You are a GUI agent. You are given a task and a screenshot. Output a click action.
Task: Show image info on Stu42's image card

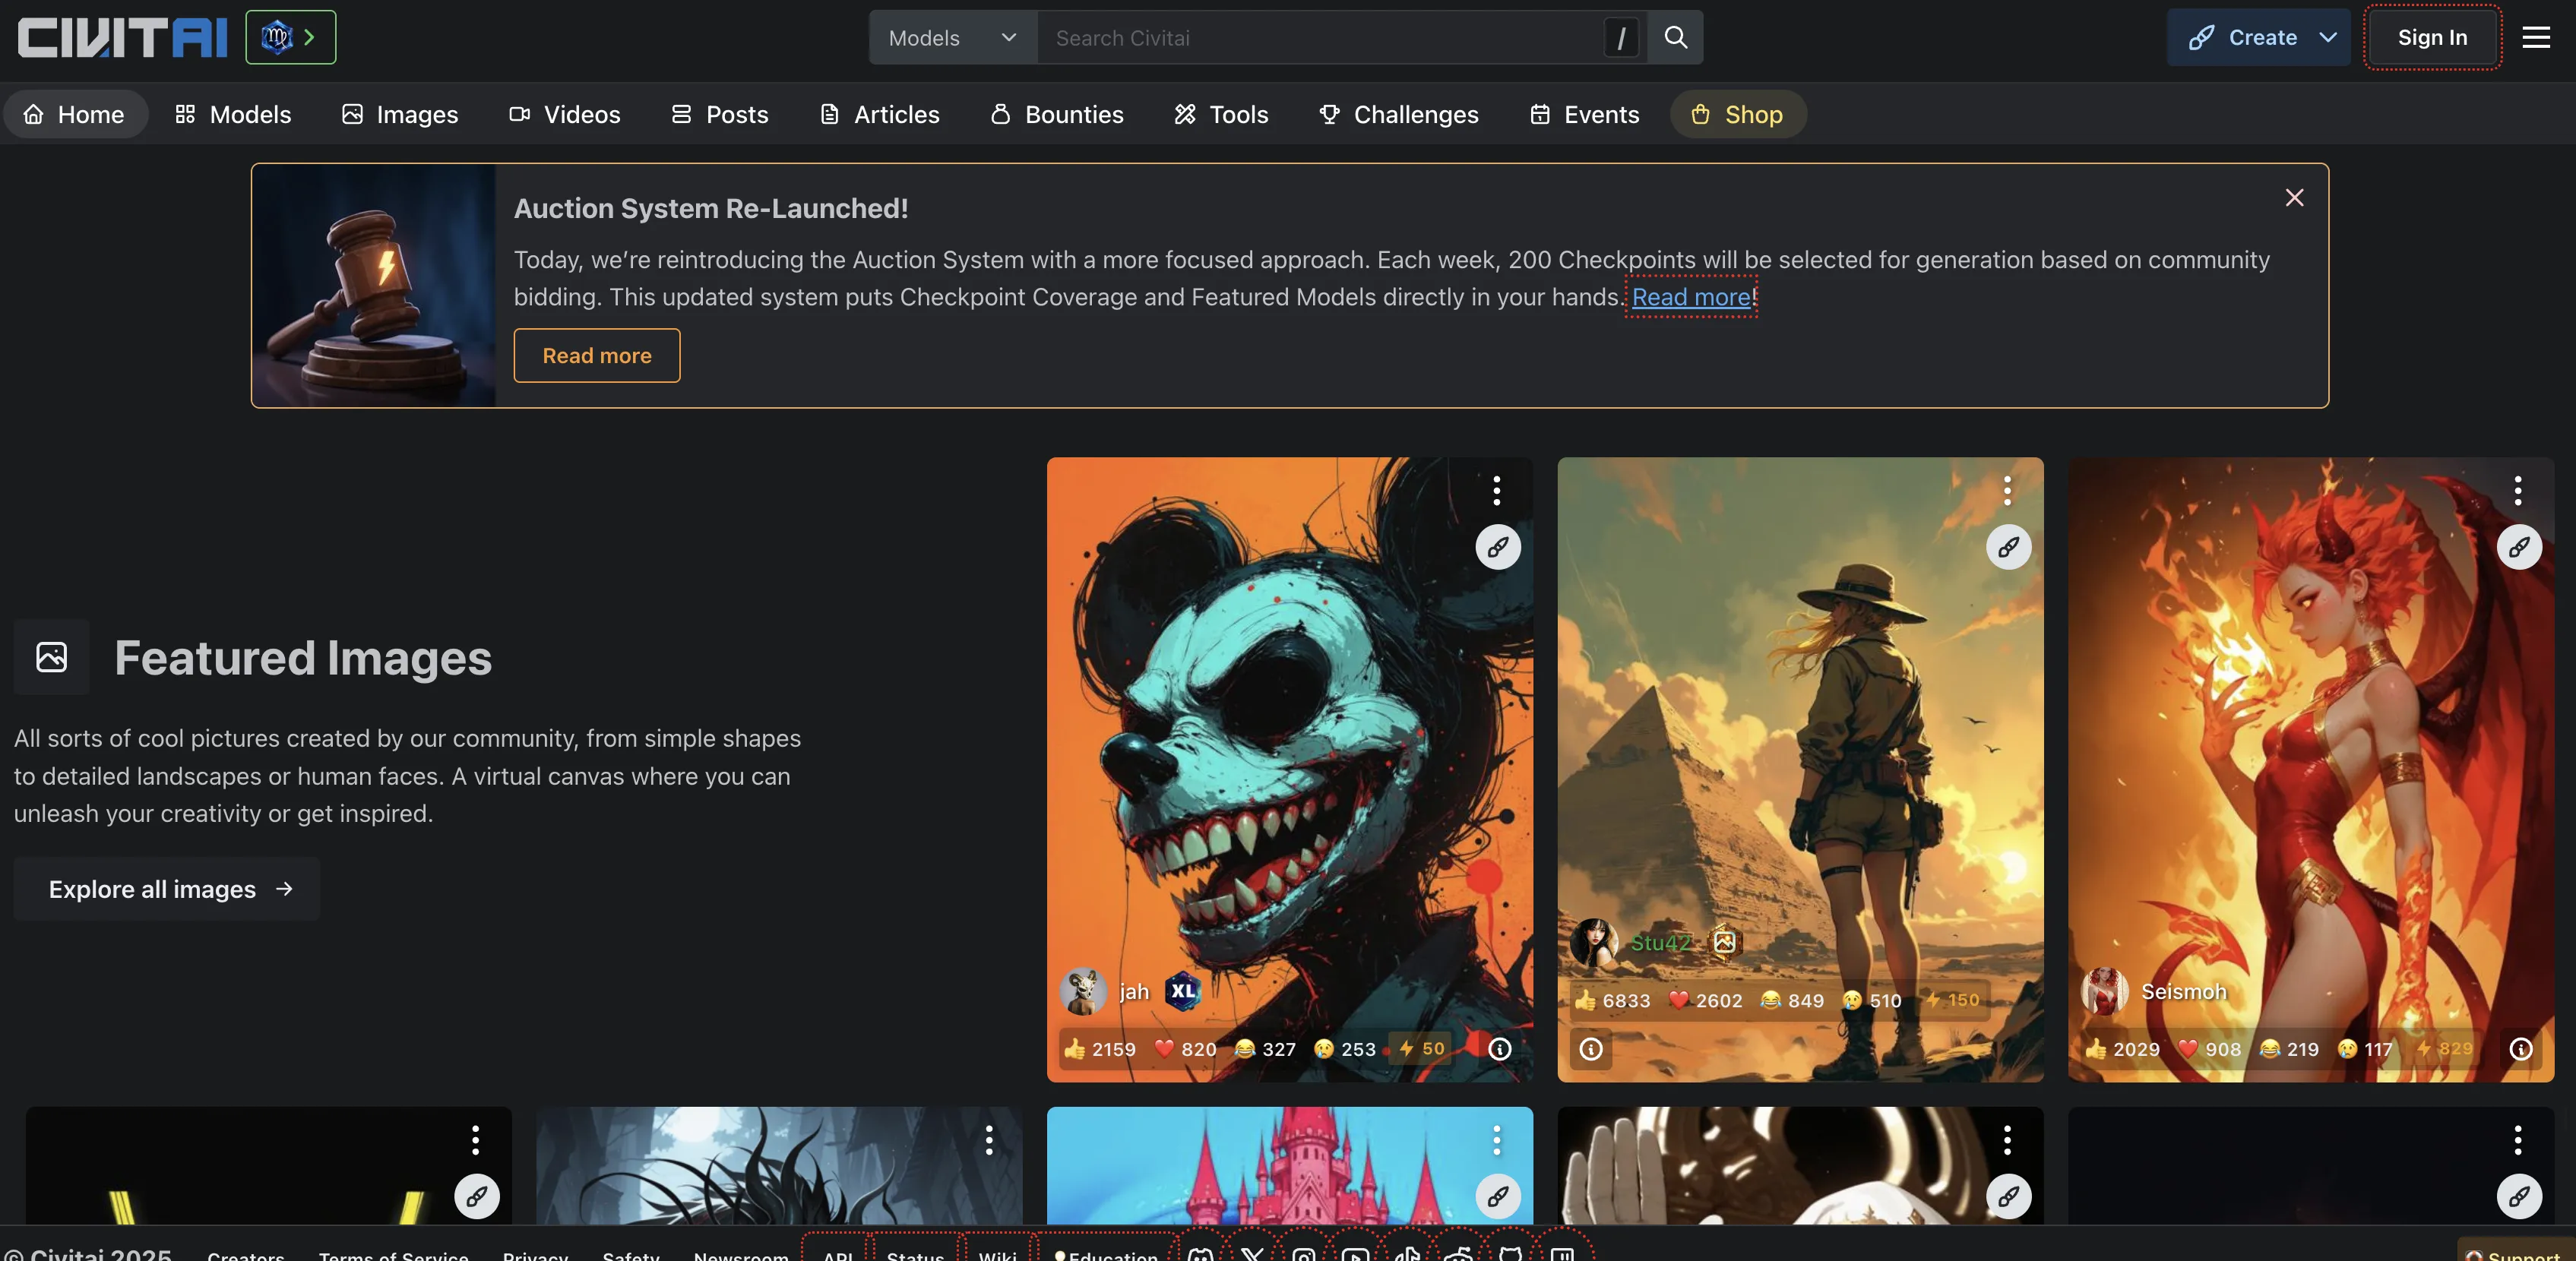1590,1048
